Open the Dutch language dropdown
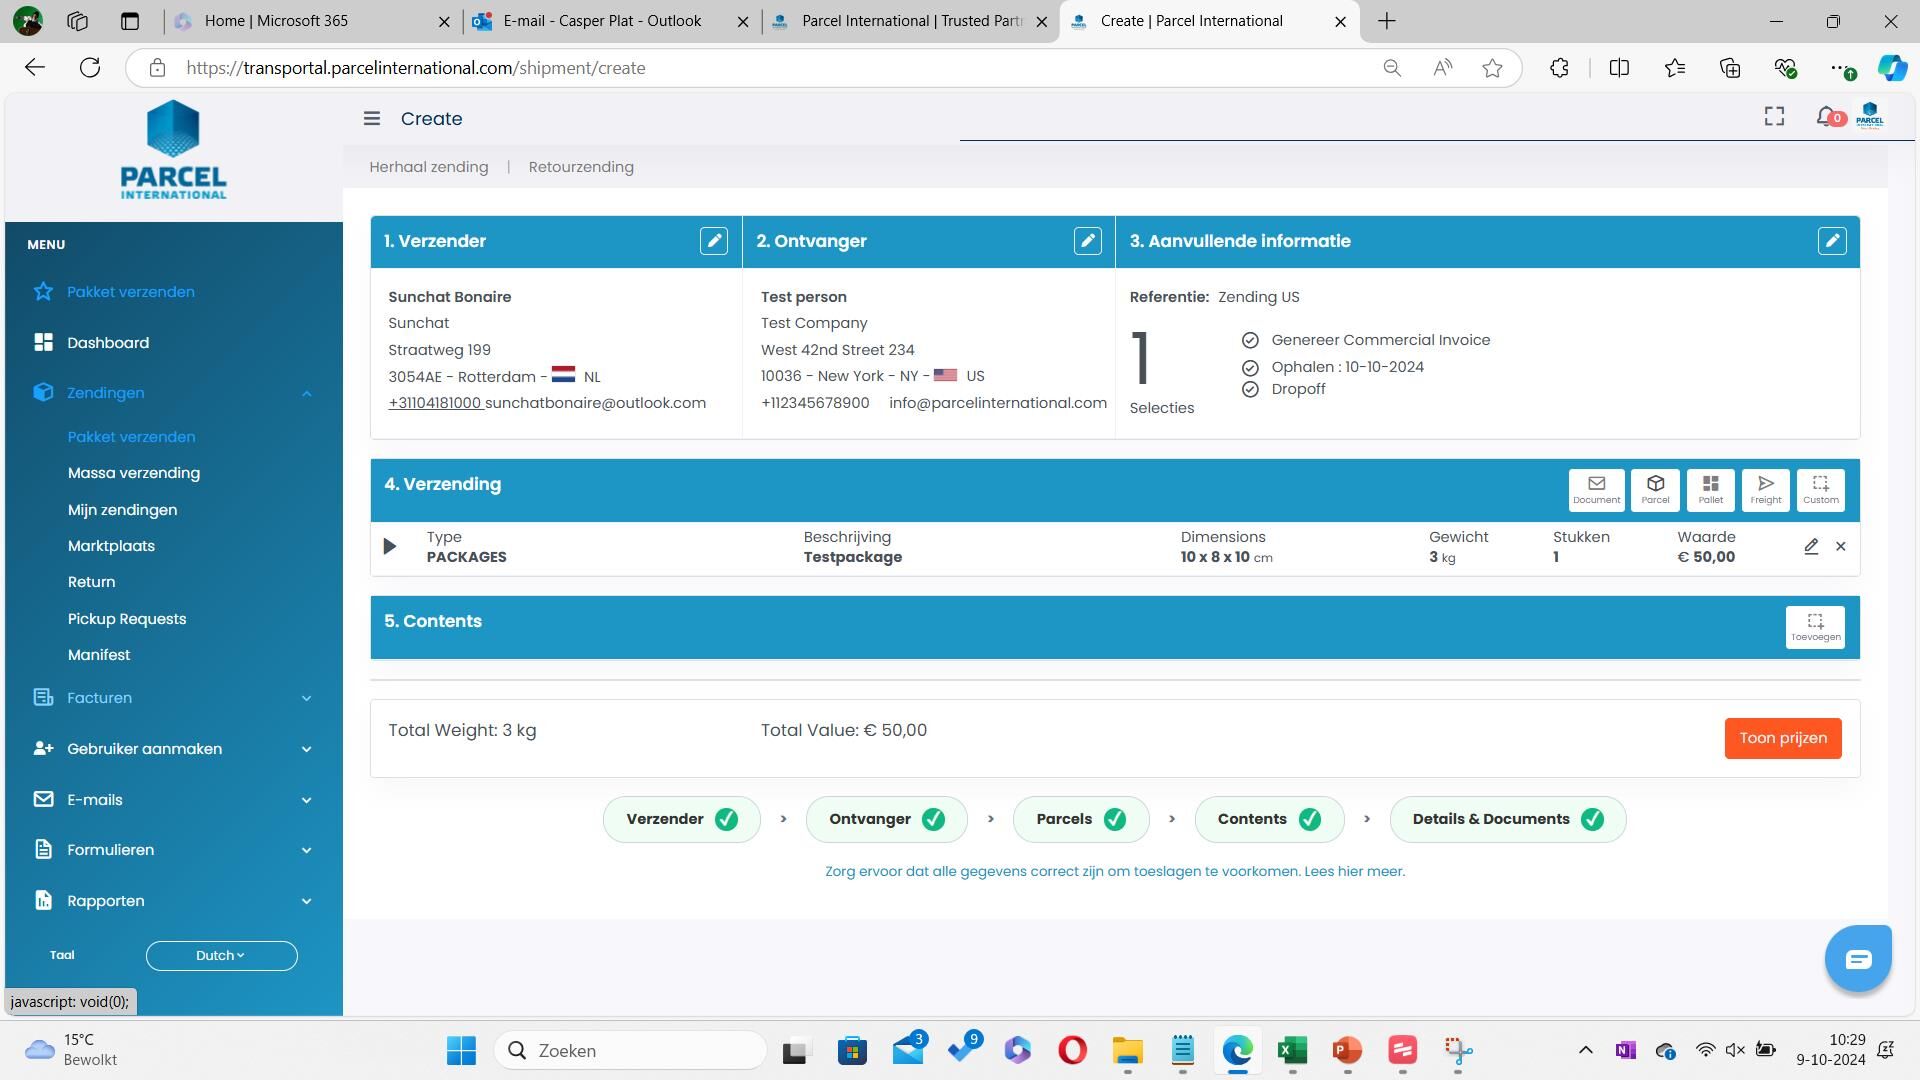The width and height of the screenshot is (1920, 1080). (x=221, y=956)
